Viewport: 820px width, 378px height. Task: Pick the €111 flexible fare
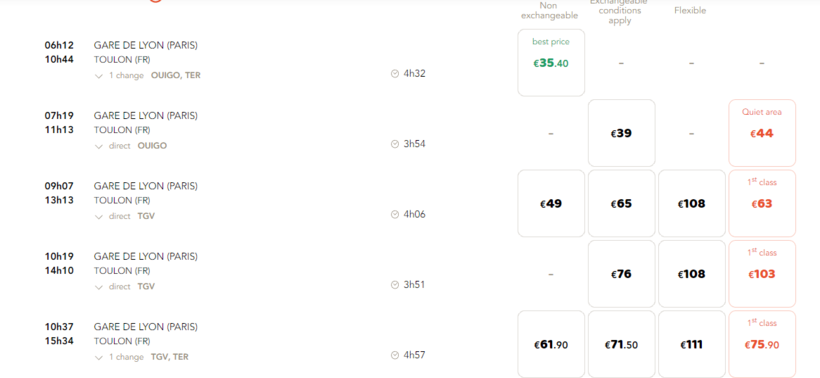[x=692, y=344]
